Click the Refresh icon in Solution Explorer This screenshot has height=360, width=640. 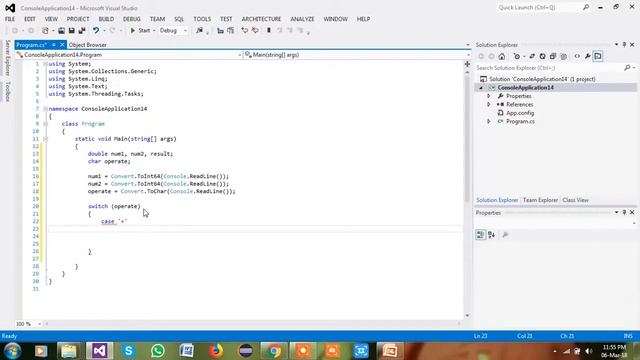pos(542,57)
